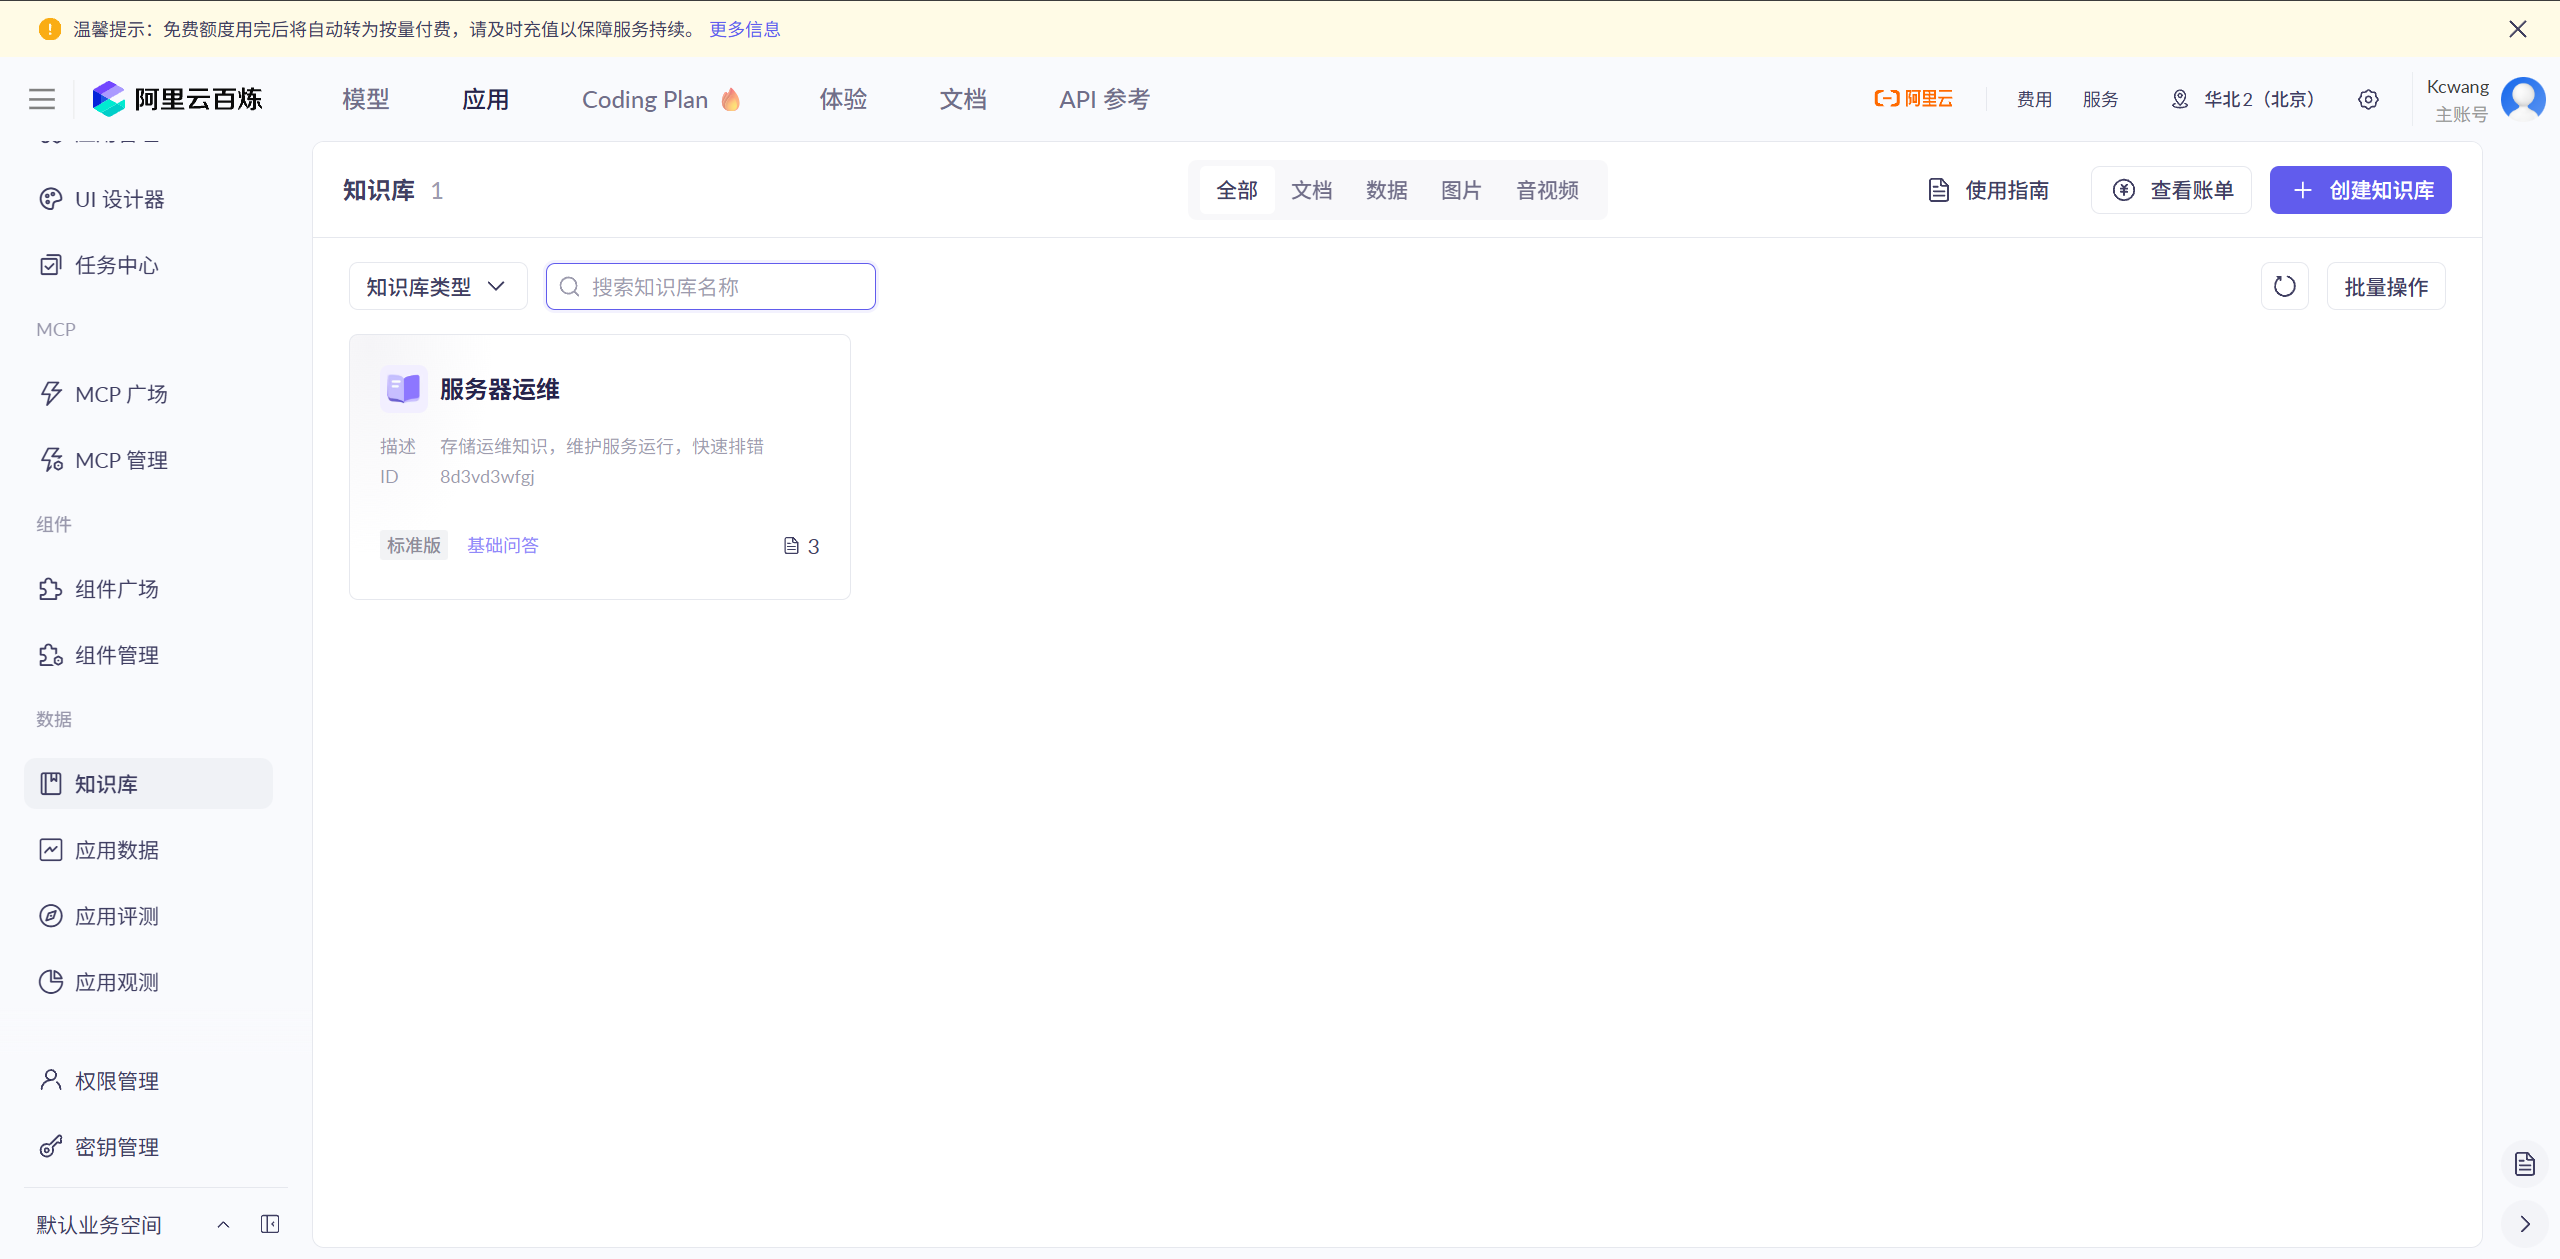This screenshot has height=1259, width=2560.
Task: Switch to the 音视频 filter tab
Action: (1547, 190)
